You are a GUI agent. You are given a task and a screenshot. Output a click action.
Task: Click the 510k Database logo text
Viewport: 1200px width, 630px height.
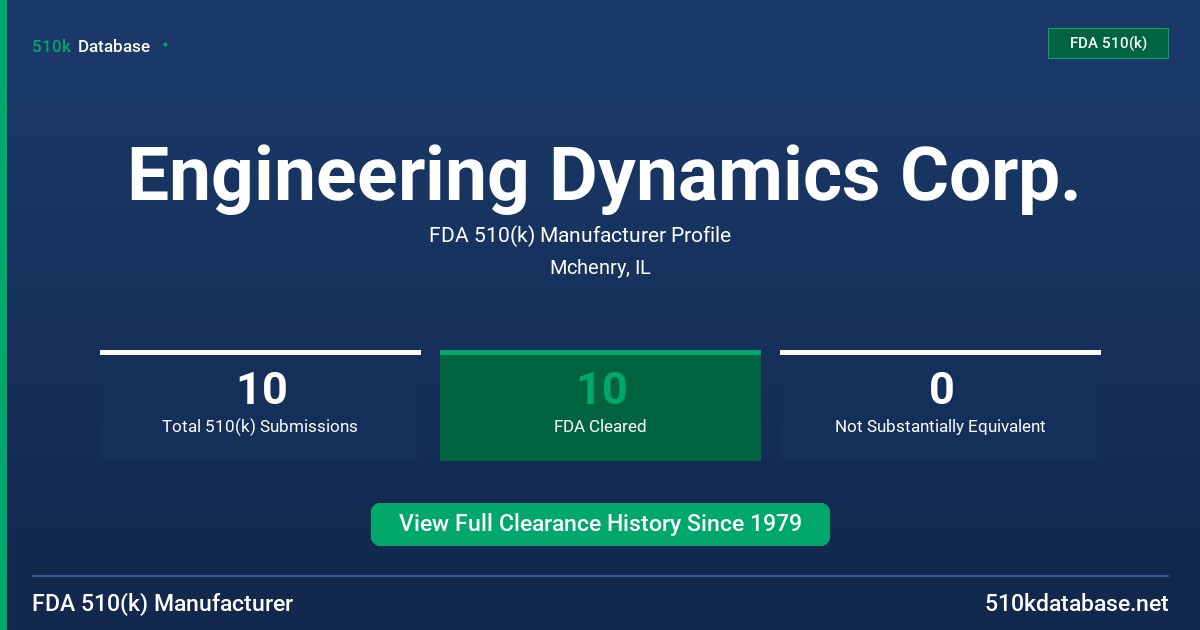[x=91, y=46]
